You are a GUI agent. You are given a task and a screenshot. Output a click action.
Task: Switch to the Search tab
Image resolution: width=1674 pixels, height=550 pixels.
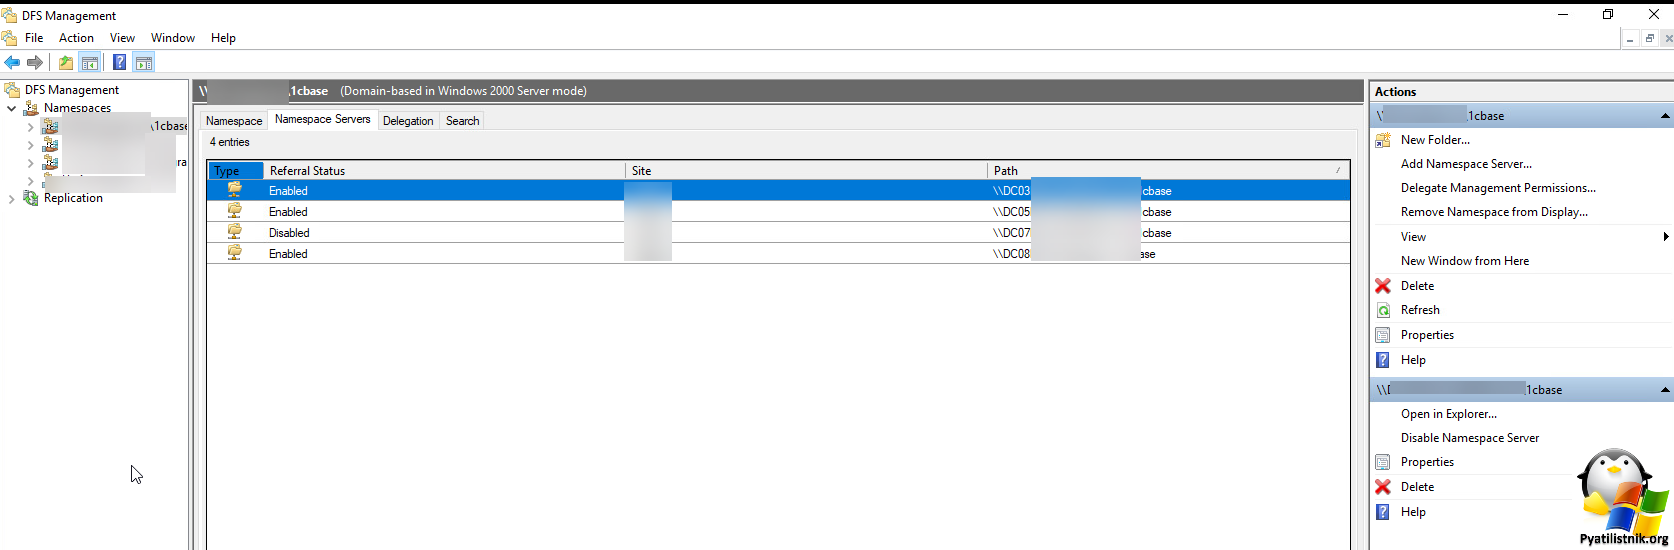462,121
